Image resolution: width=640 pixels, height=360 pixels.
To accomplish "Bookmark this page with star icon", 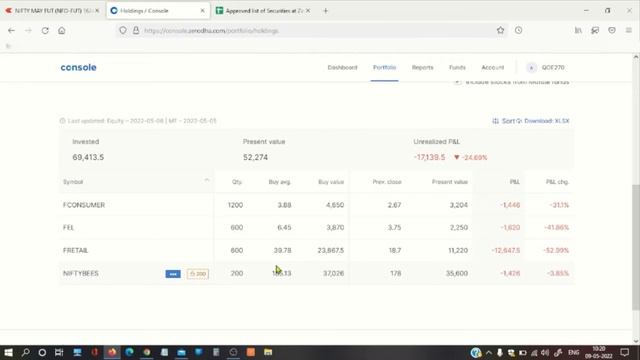I will 500,30.
